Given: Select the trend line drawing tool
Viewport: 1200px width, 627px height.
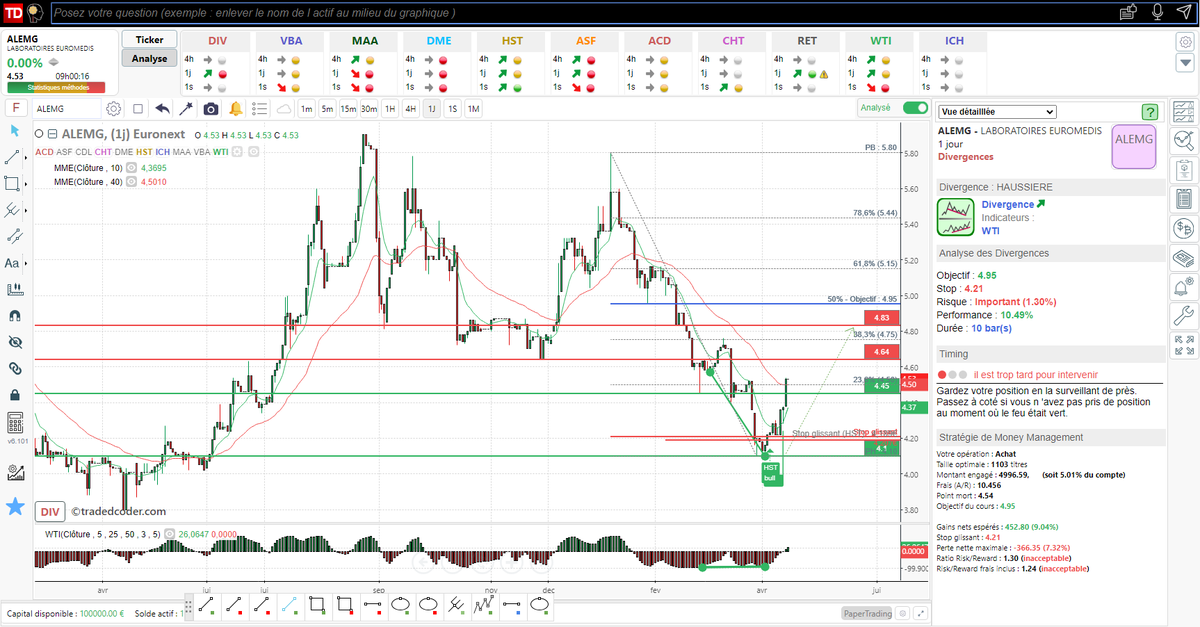Looking at the screenshot, I should (x=13, y=157).
